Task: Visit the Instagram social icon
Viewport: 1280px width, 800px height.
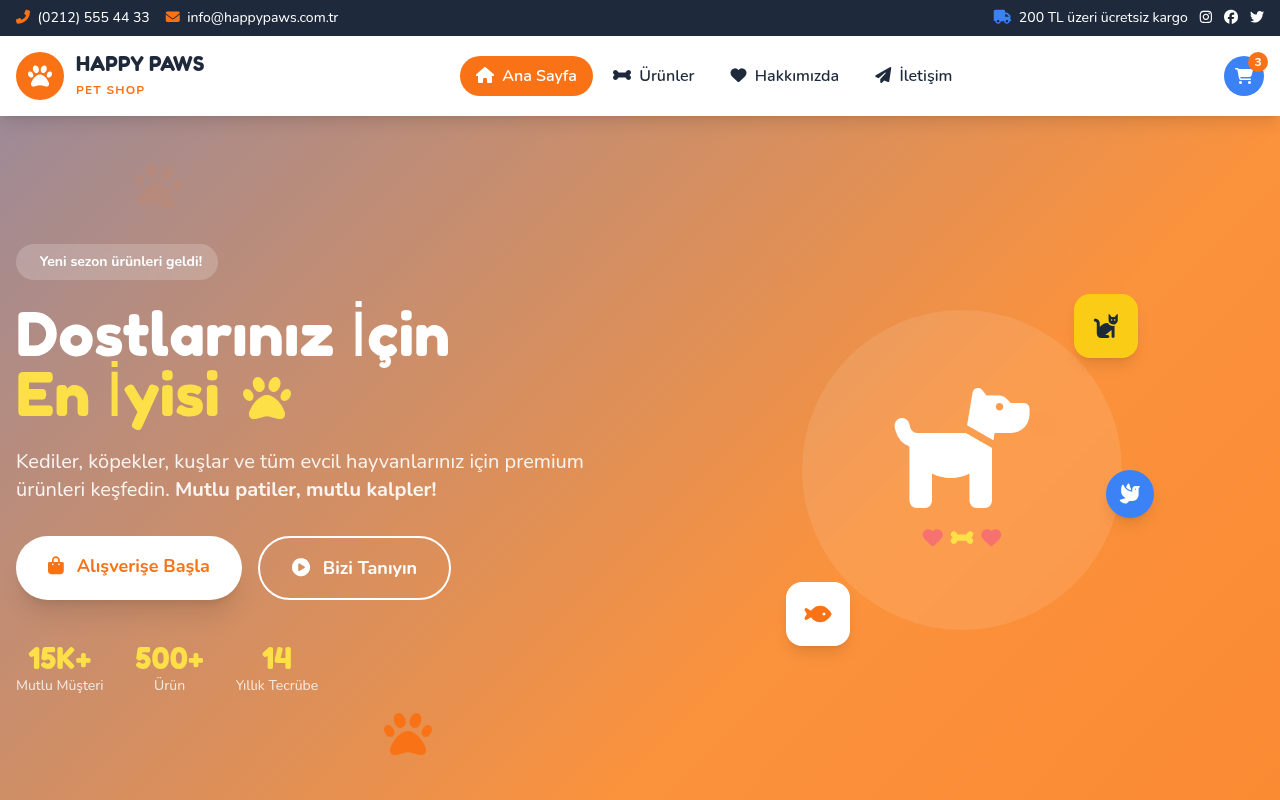Action: coord(1206,17)
